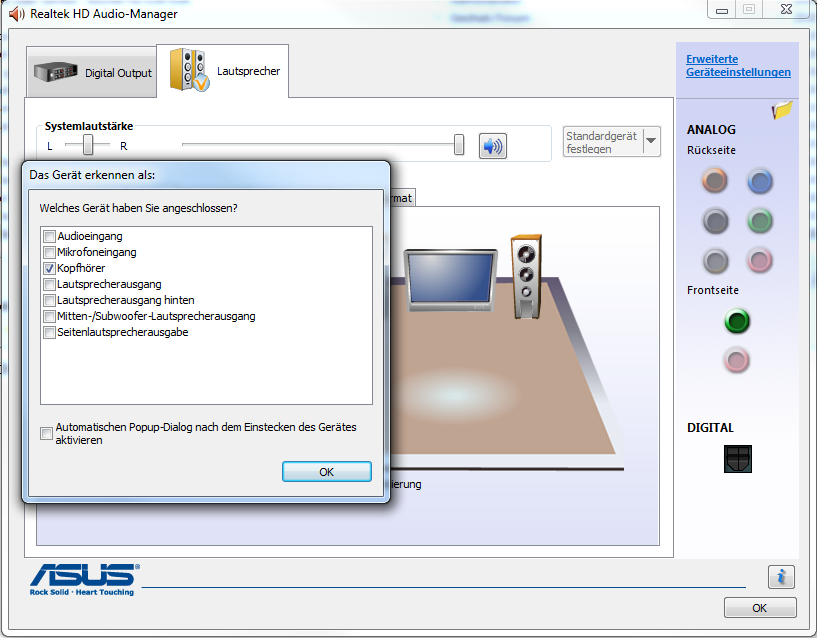The width and height of the screenshot is (817, 638).
Task: Click the blue rear-panel line-in jack
Action: tap(760, 181)
